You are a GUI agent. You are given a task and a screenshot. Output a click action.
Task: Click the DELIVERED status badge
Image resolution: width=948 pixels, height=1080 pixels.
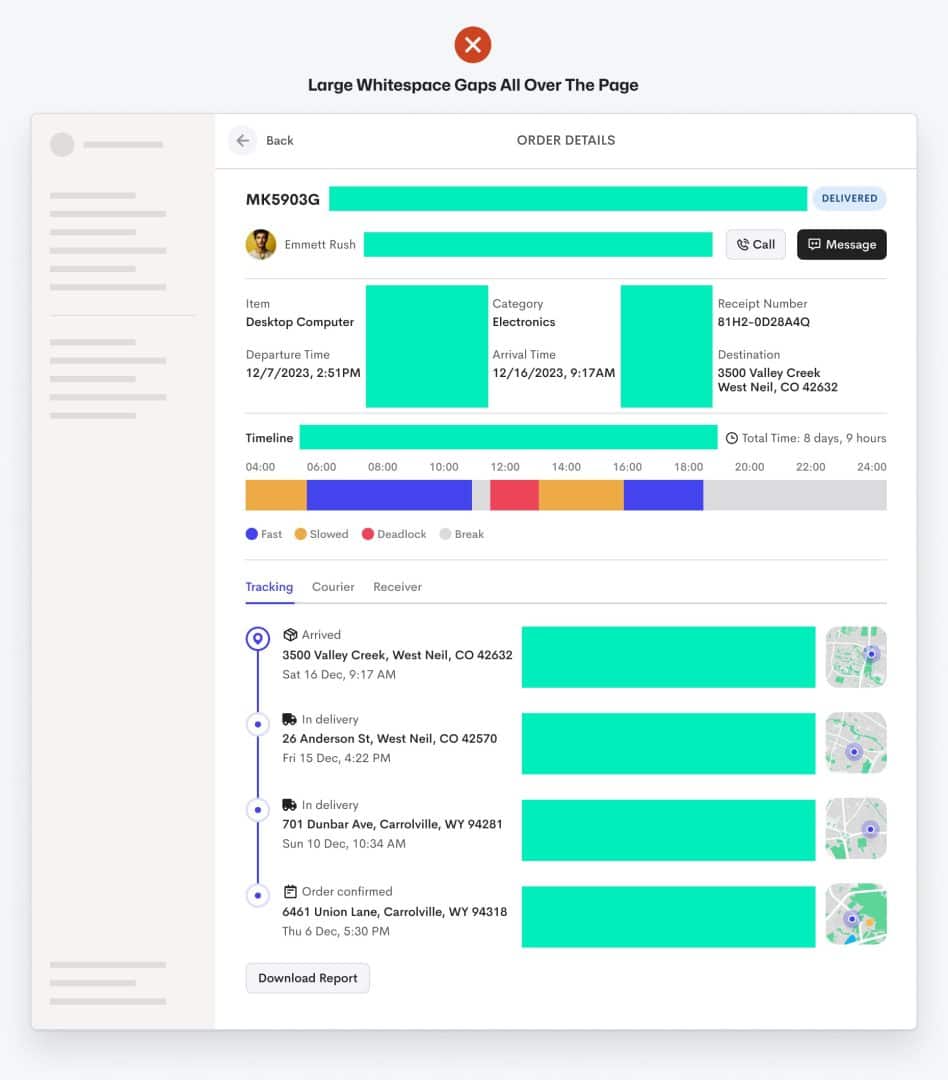849,198
